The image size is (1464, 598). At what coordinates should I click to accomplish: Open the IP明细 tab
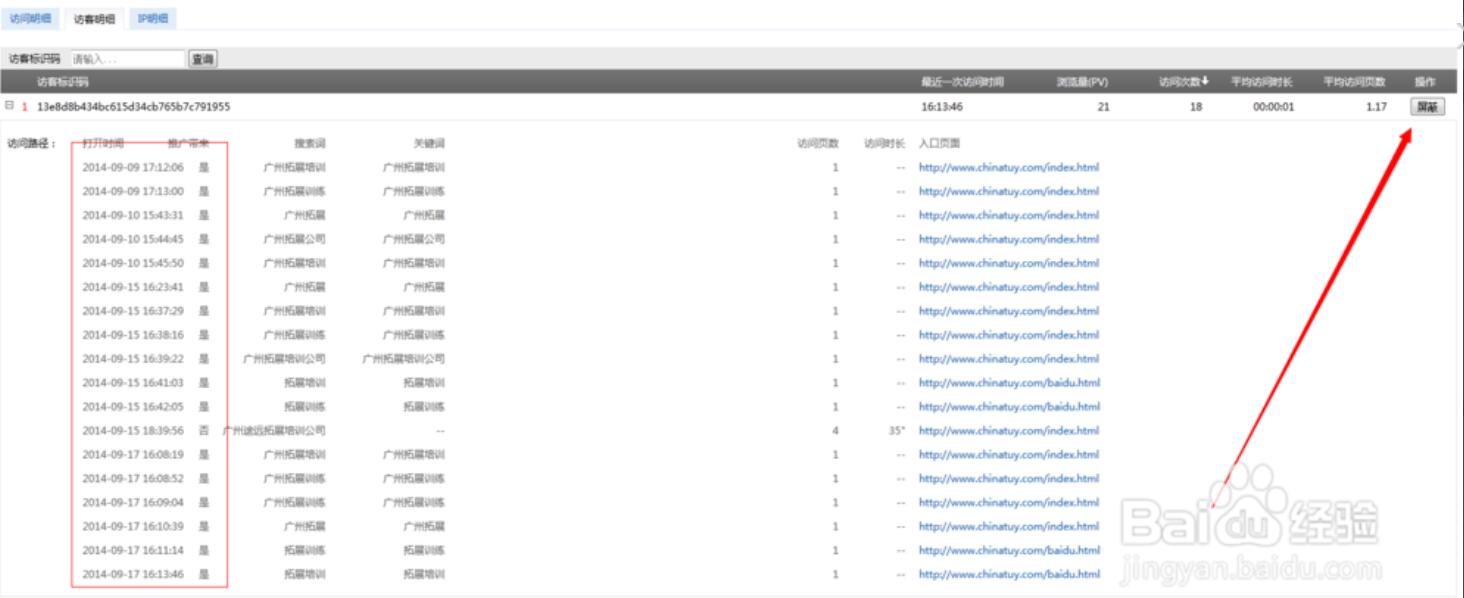[x=152, y=18]
